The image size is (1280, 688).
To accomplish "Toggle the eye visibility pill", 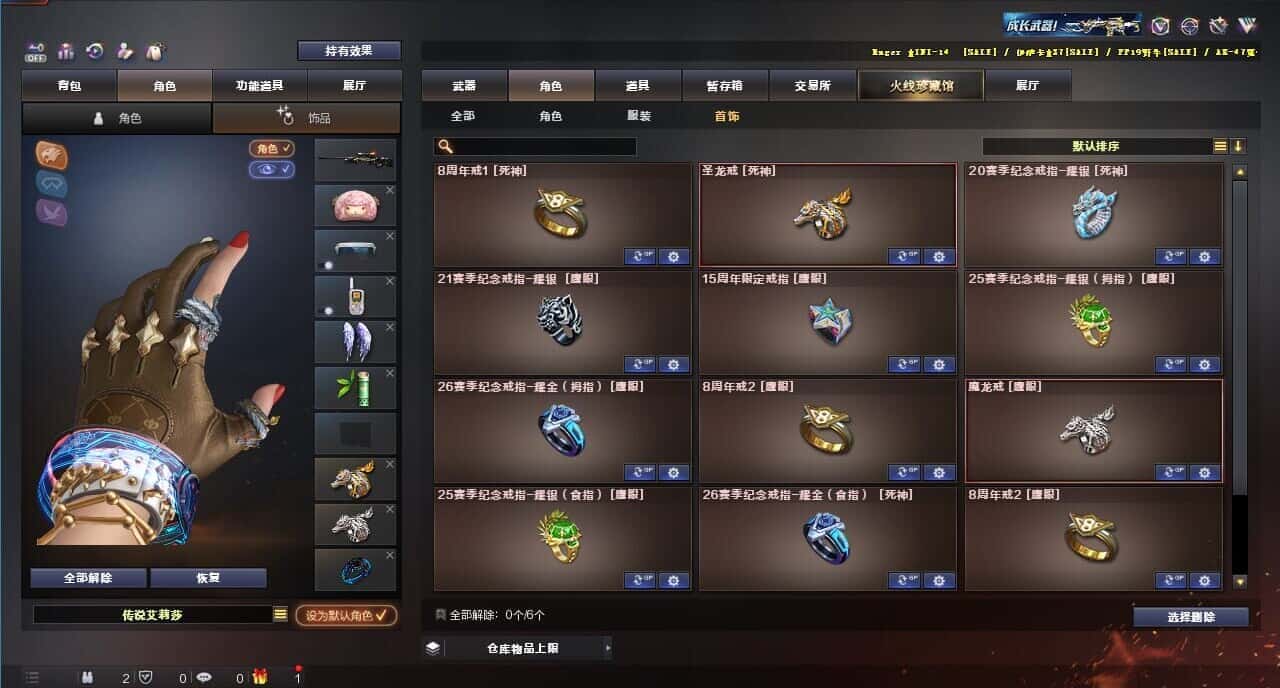I will pyautogui.click(x=272, y=170).
